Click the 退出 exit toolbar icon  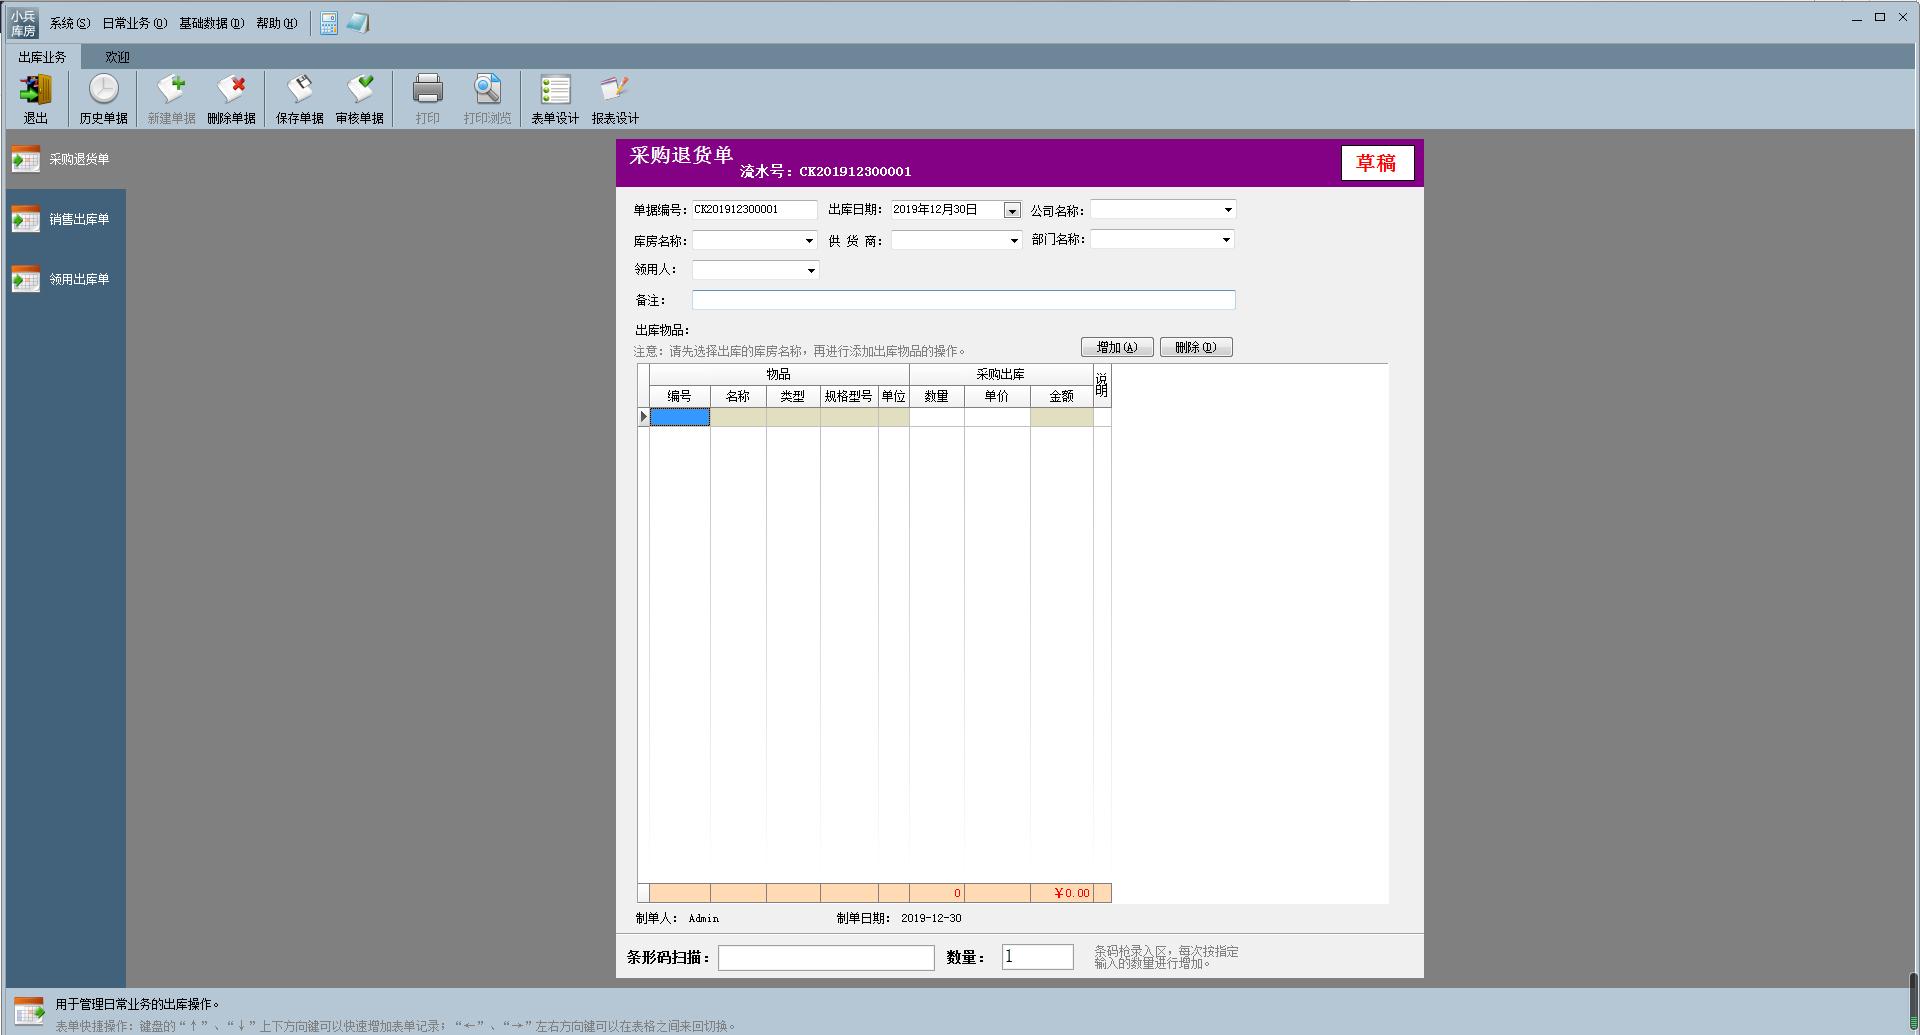tap(36, 99)
